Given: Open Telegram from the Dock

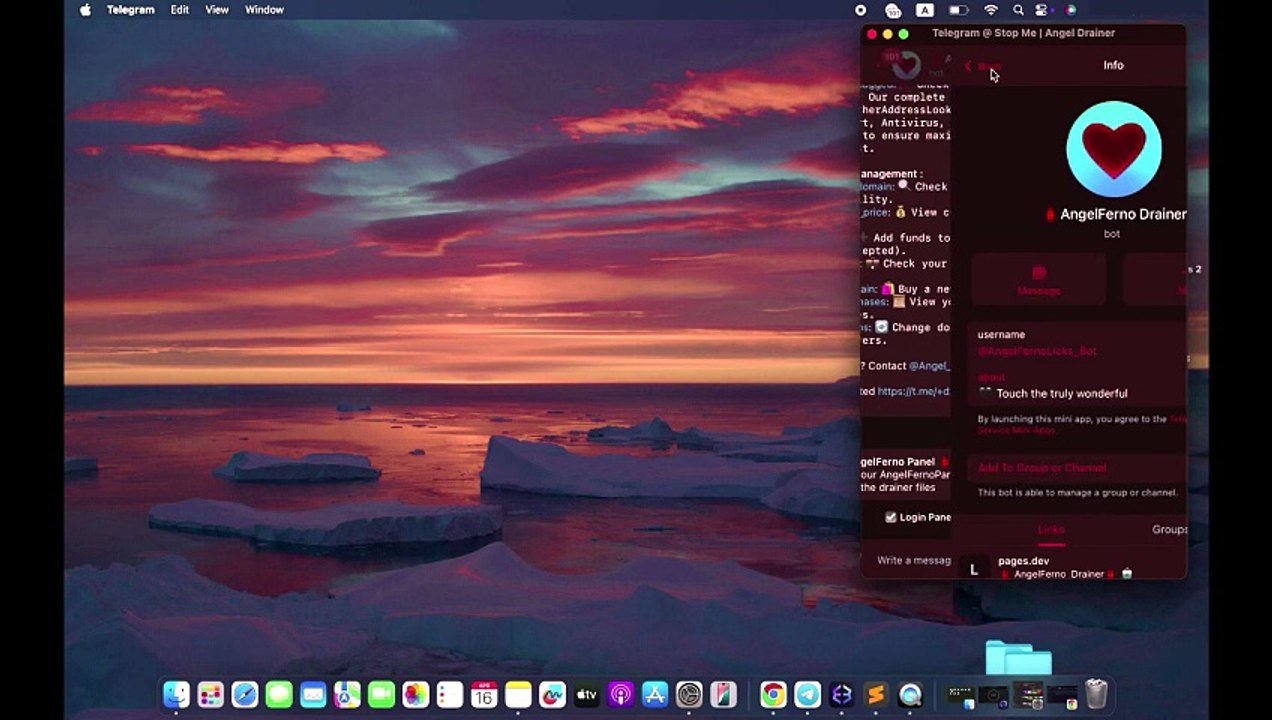Looking at the screenshot, I should [x=807, y=694].
